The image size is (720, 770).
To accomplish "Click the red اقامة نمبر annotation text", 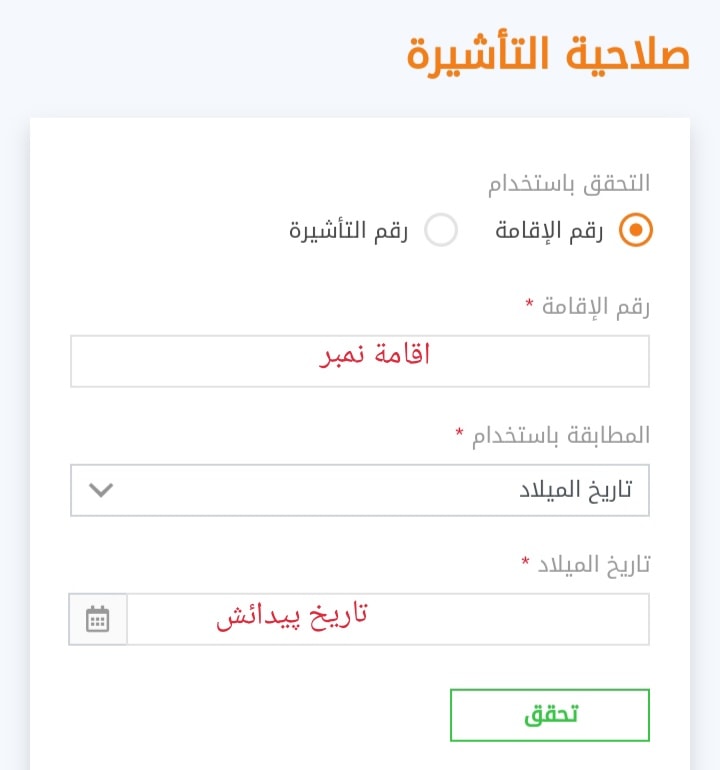I will (374, 355).
